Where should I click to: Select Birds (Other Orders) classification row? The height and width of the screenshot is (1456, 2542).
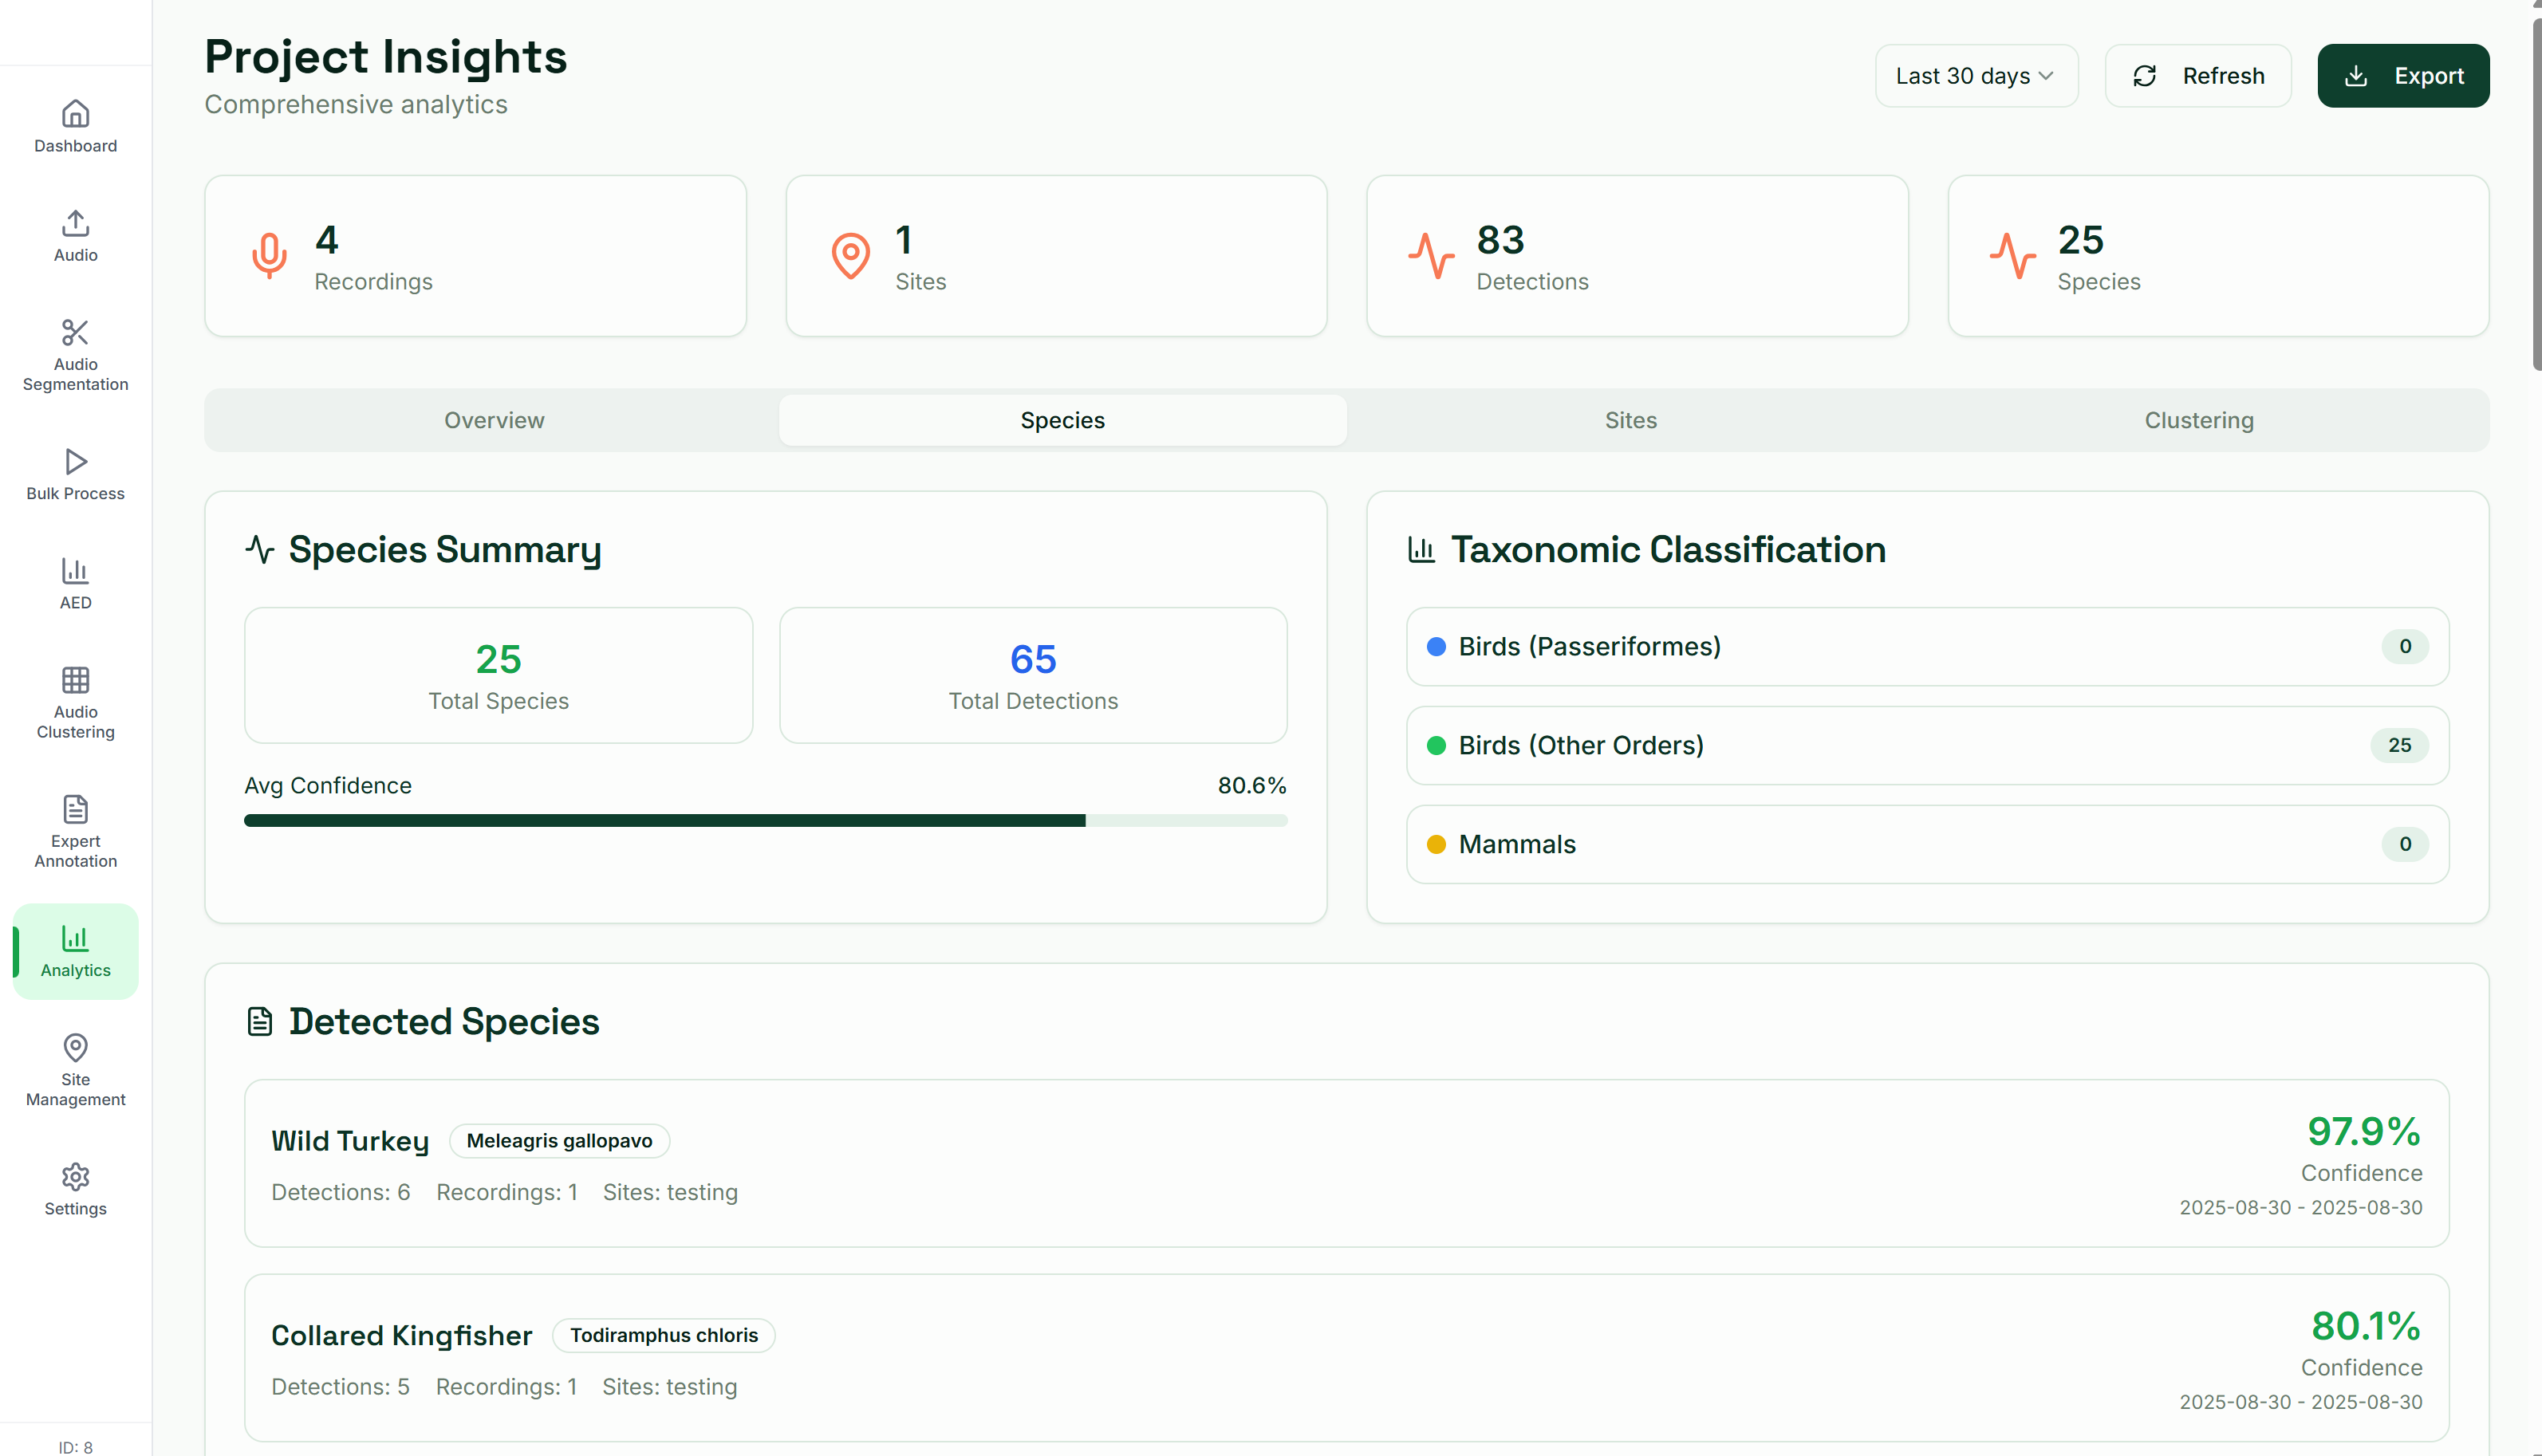[1926, 745]
